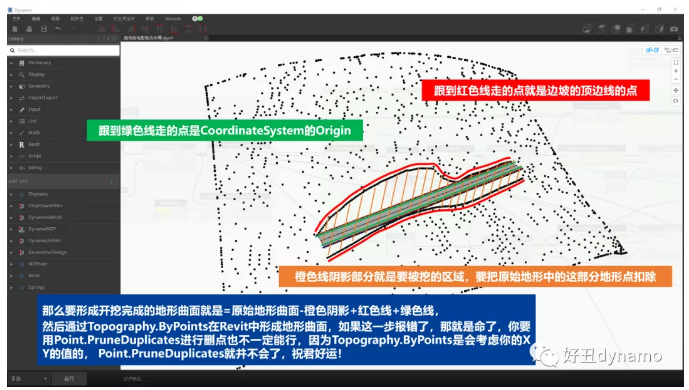Click the zoom out minus icon

click(676, 79)
